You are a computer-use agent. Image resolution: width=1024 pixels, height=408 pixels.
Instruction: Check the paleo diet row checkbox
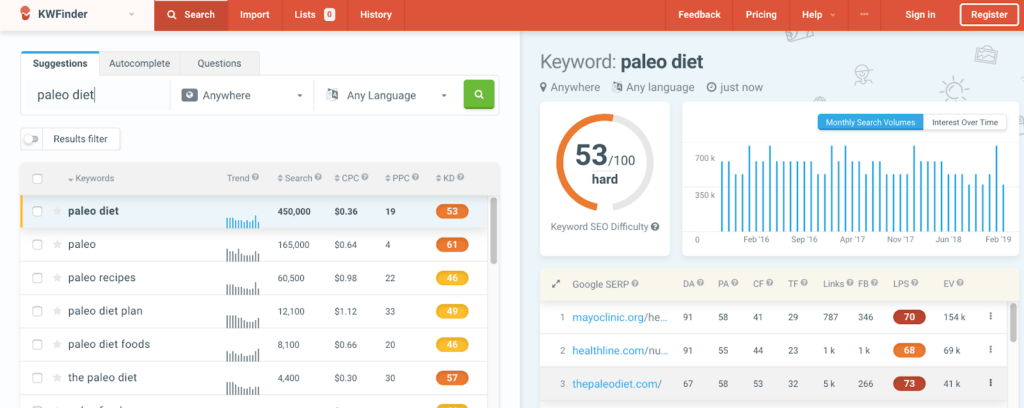[37, 211]
